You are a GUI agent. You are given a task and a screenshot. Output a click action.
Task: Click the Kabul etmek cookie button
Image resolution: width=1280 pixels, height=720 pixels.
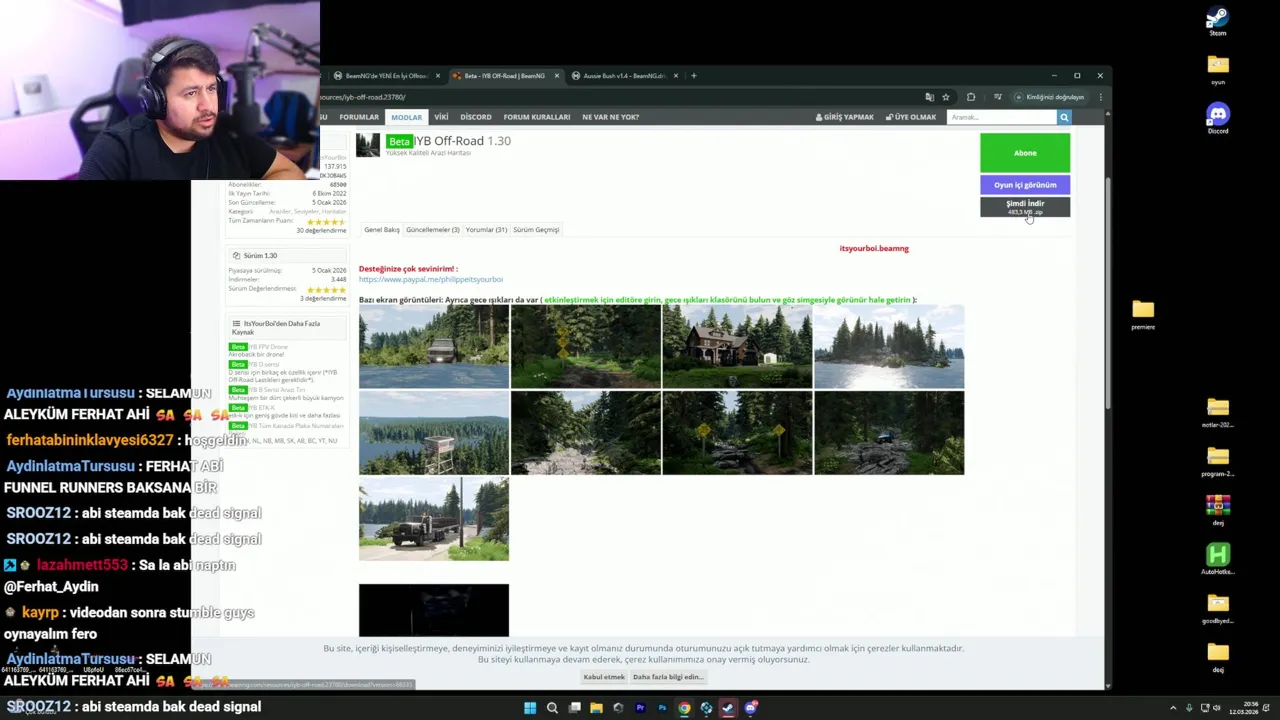point(604,677)
